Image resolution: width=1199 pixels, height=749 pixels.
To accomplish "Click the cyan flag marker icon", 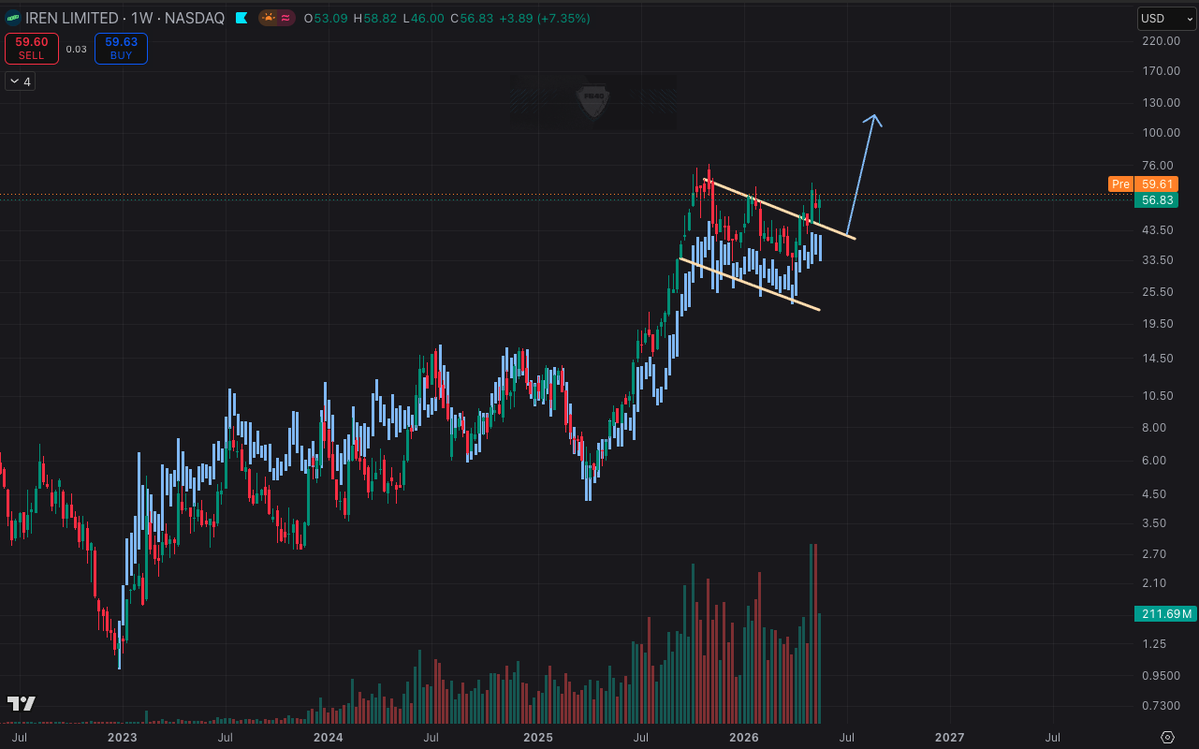I will [x=242, y=18].
